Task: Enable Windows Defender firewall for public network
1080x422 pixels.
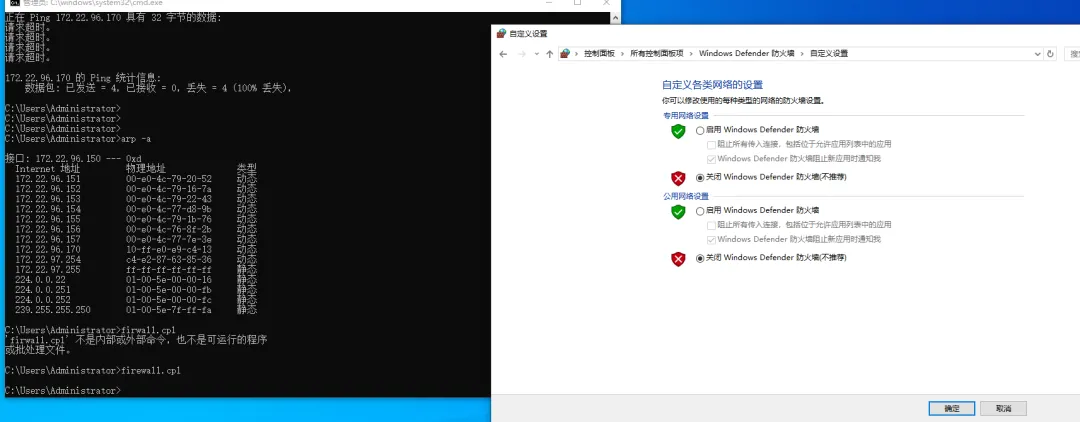Action: point(700,211)
